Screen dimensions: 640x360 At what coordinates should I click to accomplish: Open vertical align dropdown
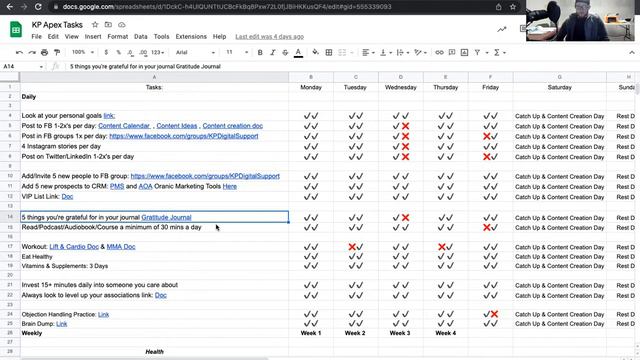385,53
